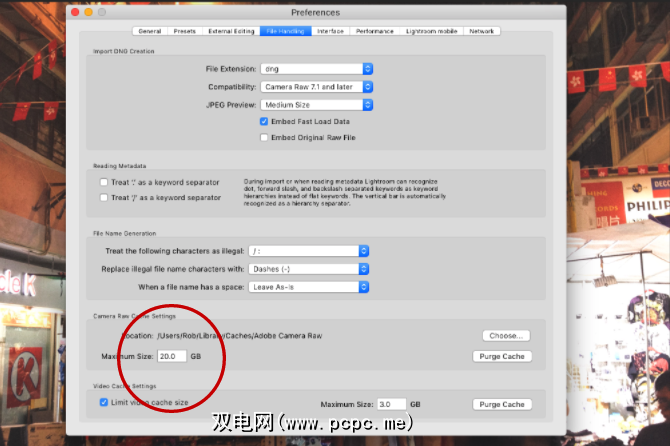This screenshot has width=670, height=446.
Task: Open the Performance tab
Action: (x=375, y=31)
